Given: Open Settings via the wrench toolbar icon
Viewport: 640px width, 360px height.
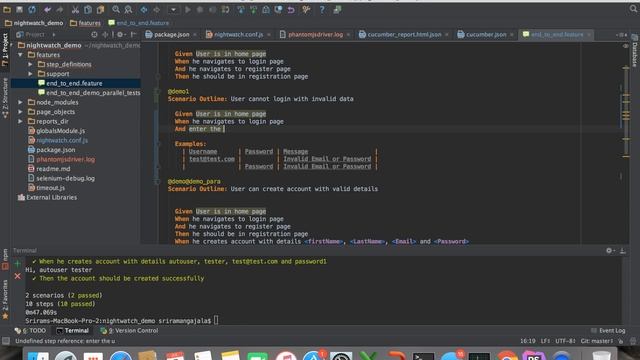Looking at the screenshot, I should 306,9.
